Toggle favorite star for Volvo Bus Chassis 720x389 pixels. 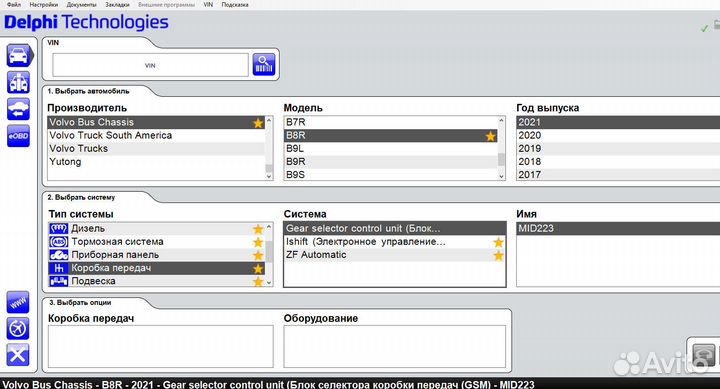258,123
